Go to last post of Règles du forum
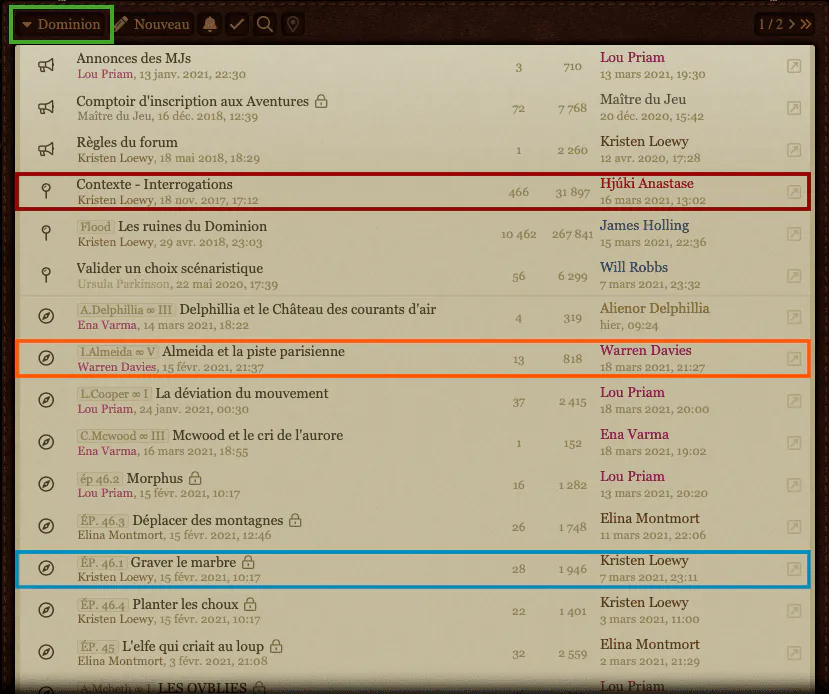Viewport: 829px width, 694px height. pos(794,150)
